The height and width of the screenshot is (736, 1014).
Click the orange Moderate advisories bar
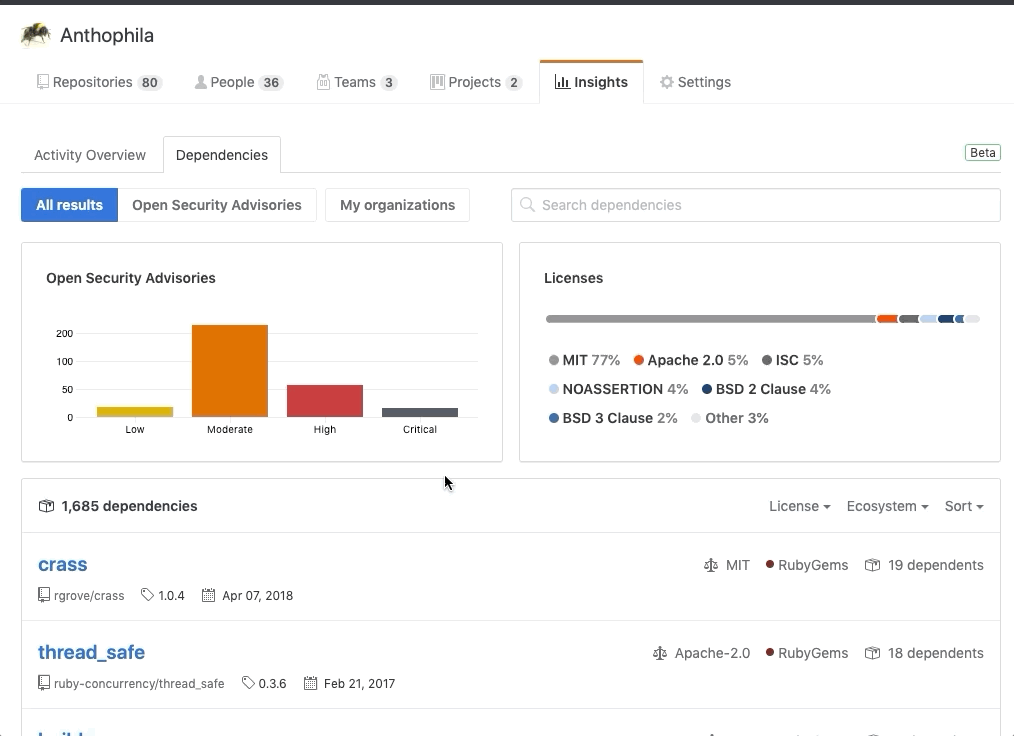[230, 371]
